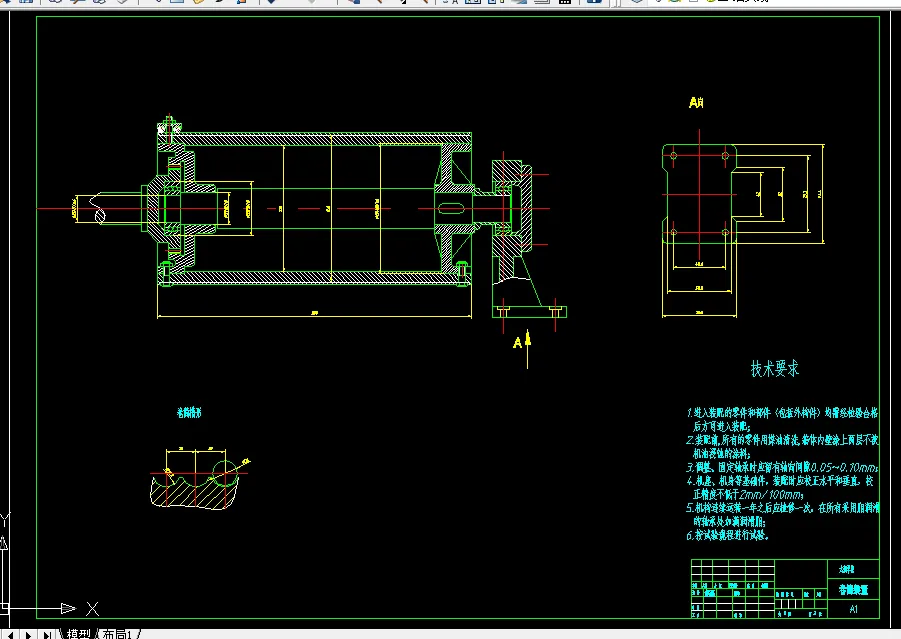
Task: Select requirement line starting with 5.
Action: pyautogui.click(x=782, y=508)
